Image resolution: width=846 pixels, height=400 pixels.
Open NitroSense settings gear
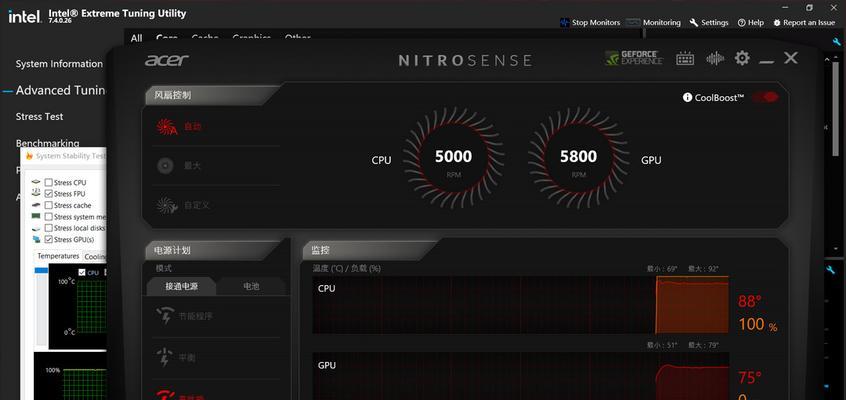coord(742,58)
